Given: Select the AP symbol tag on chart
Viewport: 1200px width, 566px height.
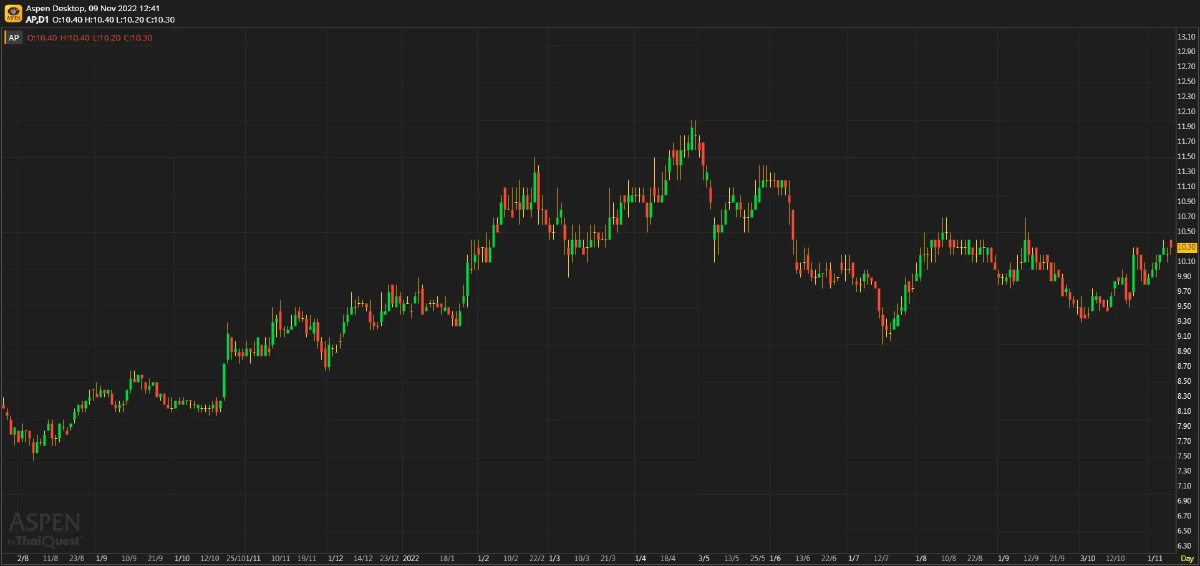Looking at the screenshot, I should 14,38.
